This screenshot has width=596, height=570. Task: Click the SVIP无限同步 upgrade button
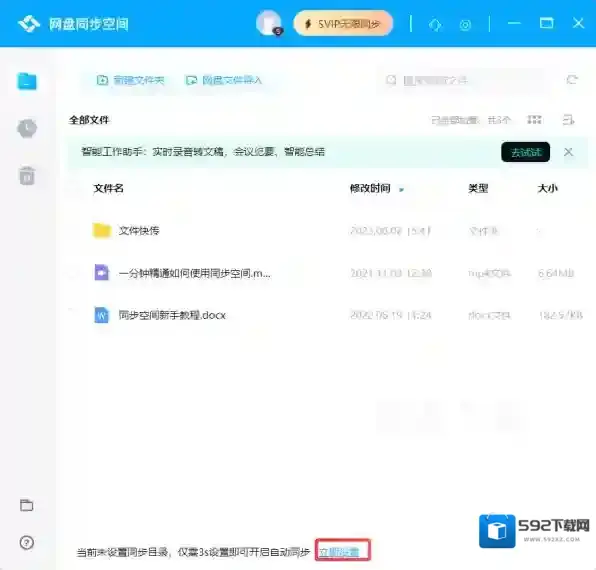pos(343,24)
